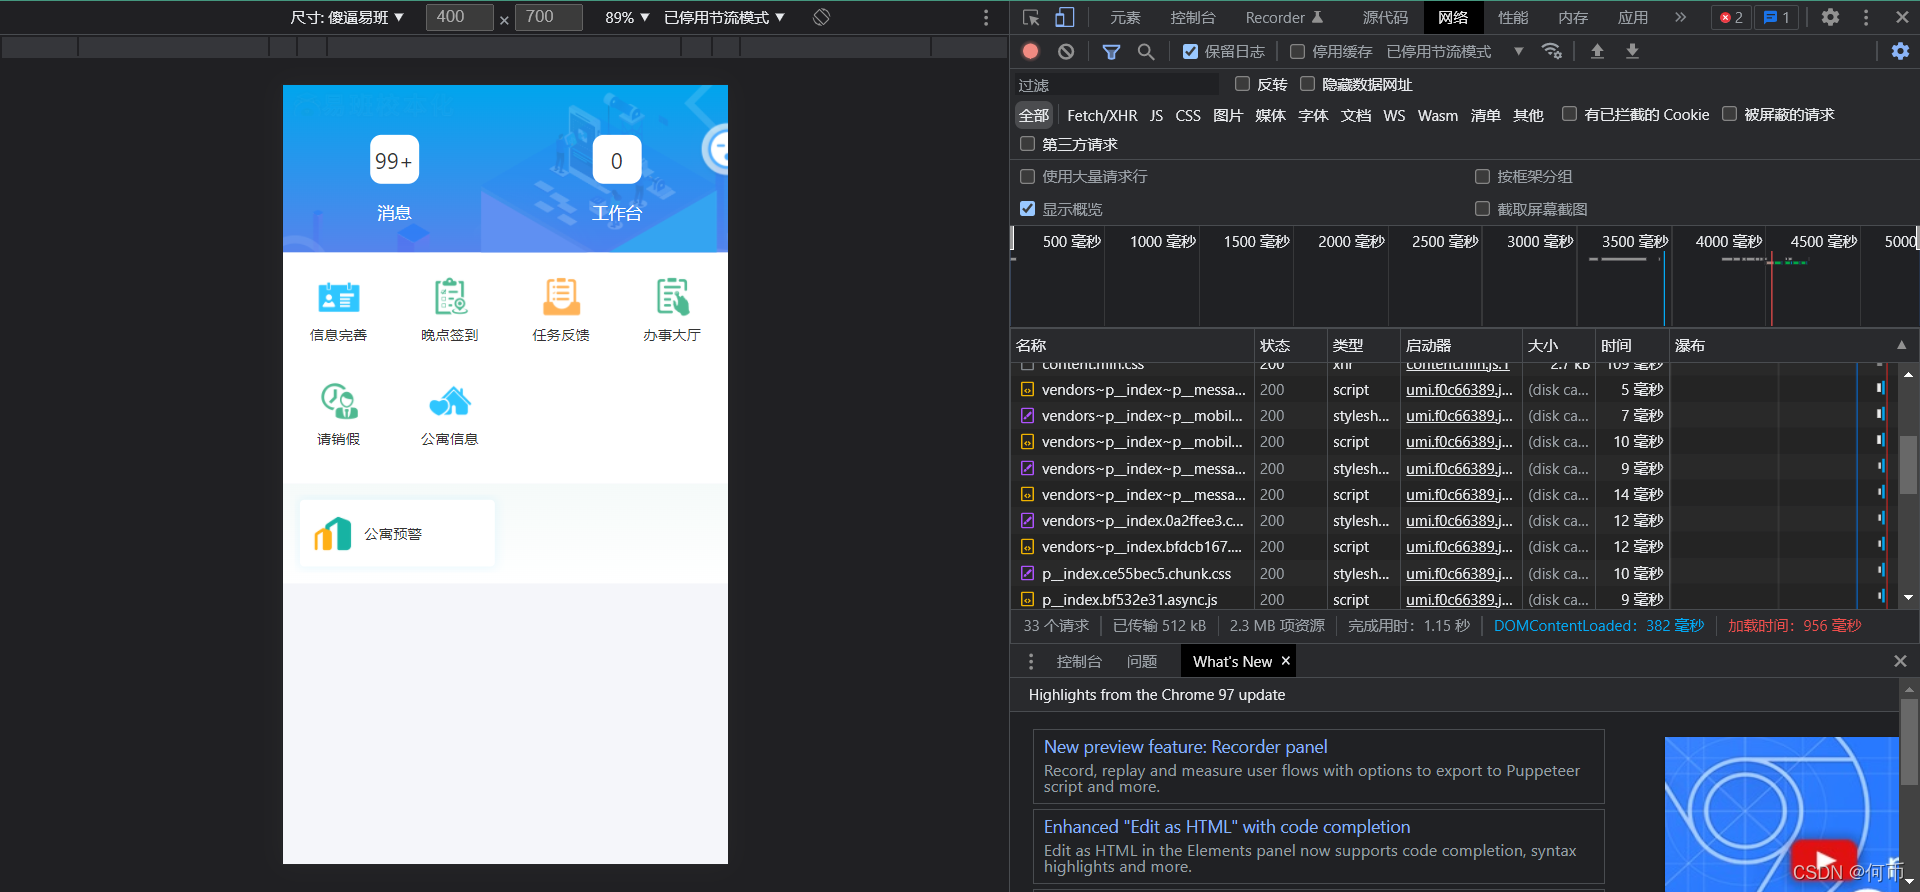Clear the network log icon
Viewport: 1920px width, 892px height.
pos(1066,51)
